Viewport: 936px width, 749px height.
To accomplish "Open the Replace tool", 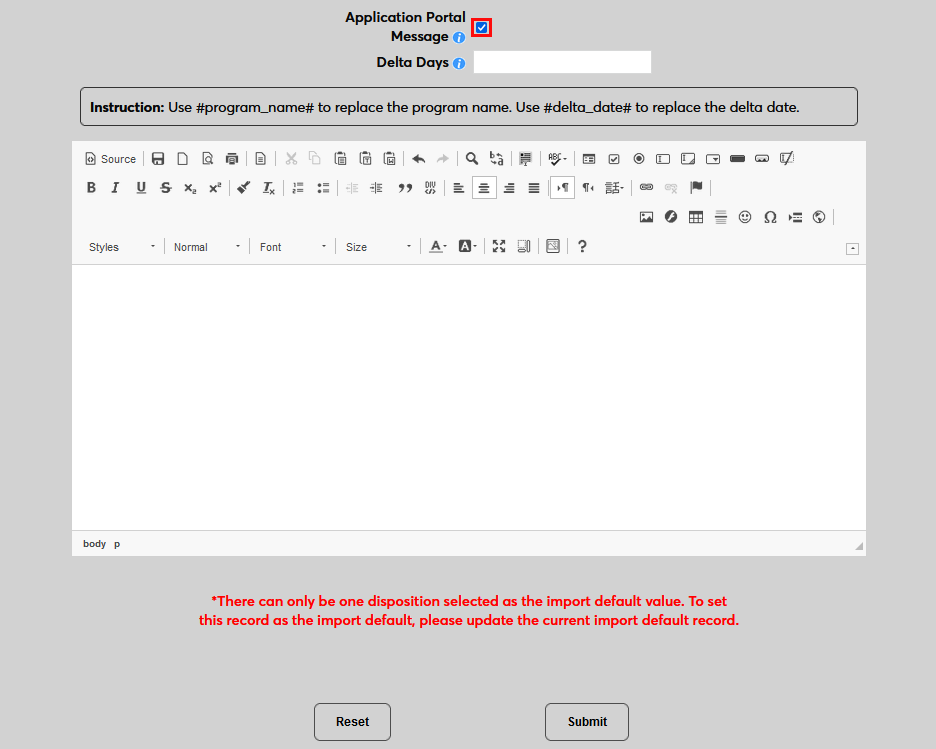I will click(x=497, y=159).
